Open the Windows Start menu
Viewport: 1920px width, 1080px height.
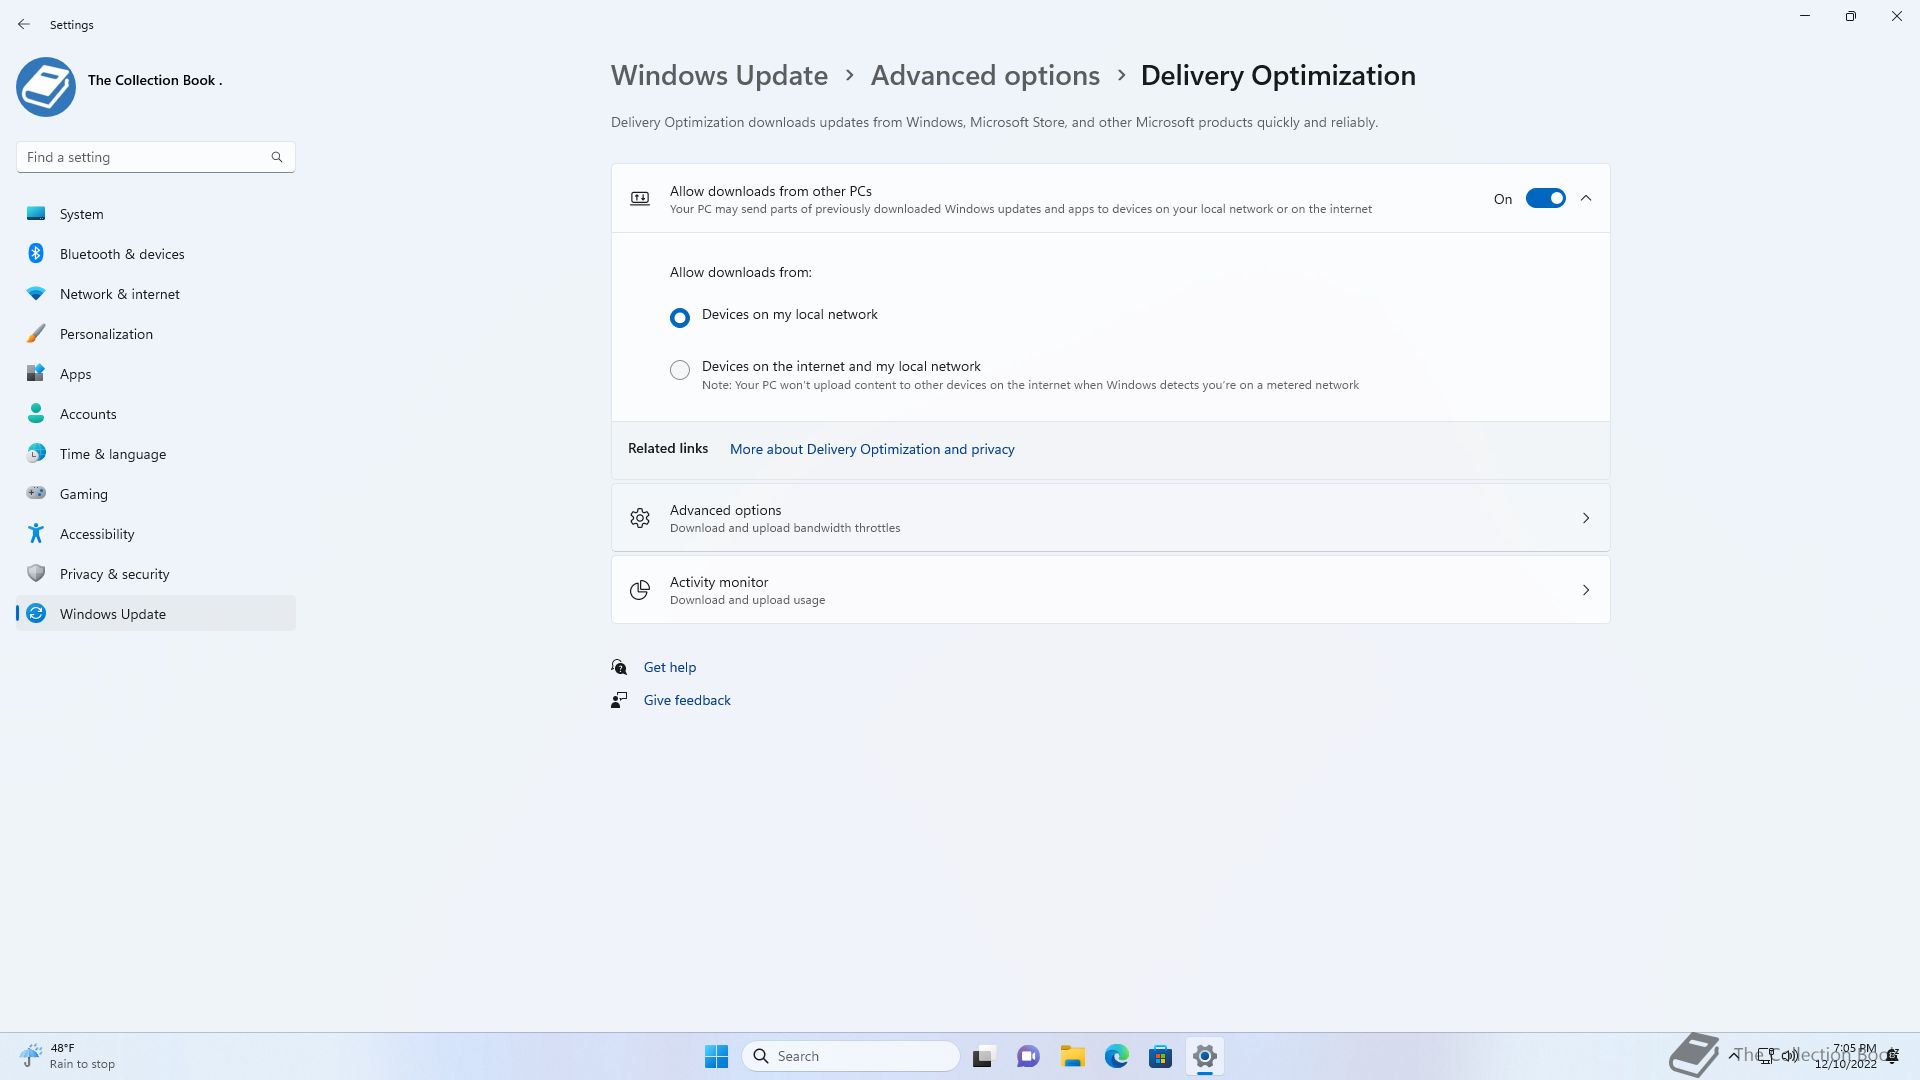click(x=716, y=1056)
